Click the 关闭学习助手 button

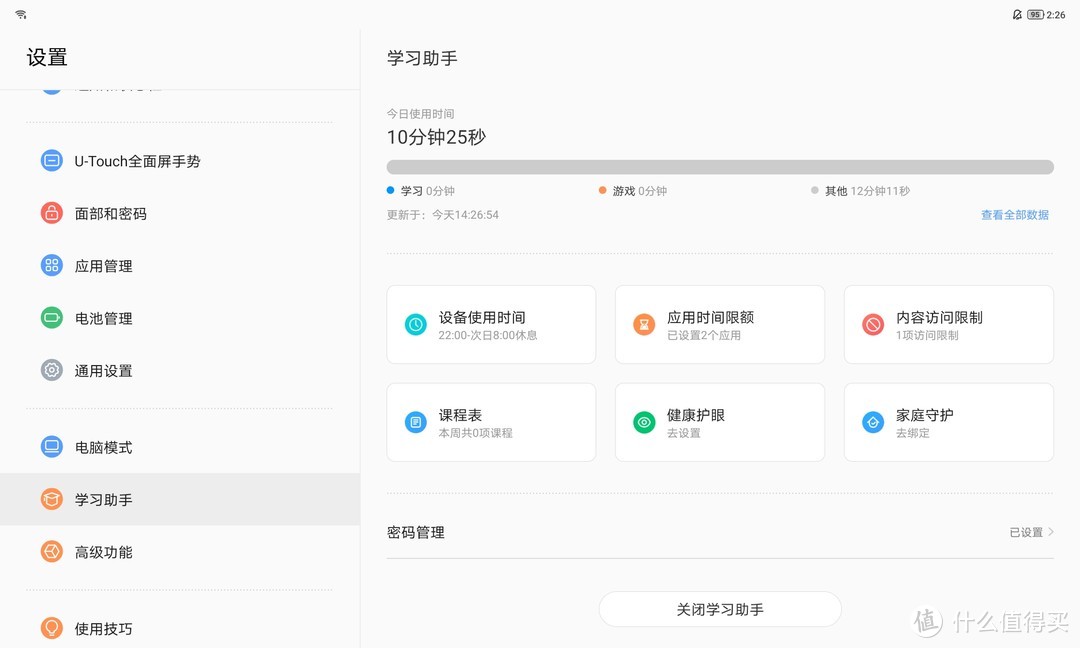(x=720, y=609)
